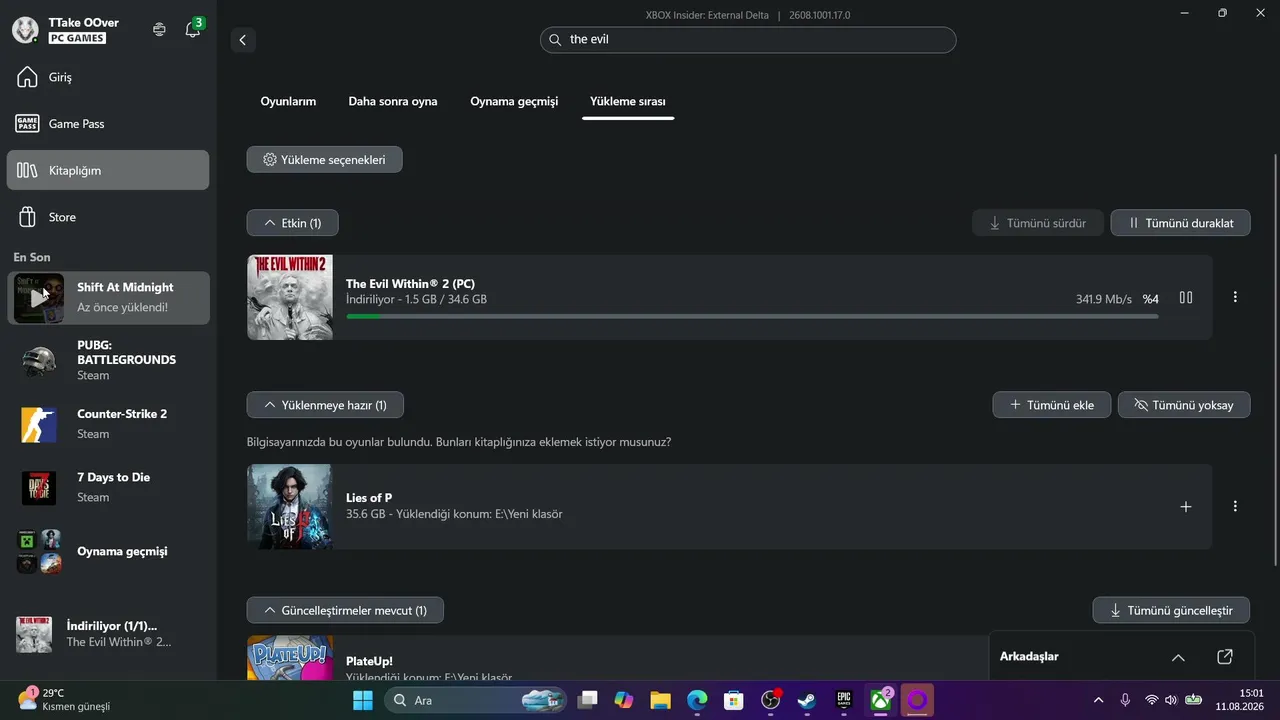Screen dimensions: 1280x720
Task: Open Task View on the taskbar
Action: point(588,700)
